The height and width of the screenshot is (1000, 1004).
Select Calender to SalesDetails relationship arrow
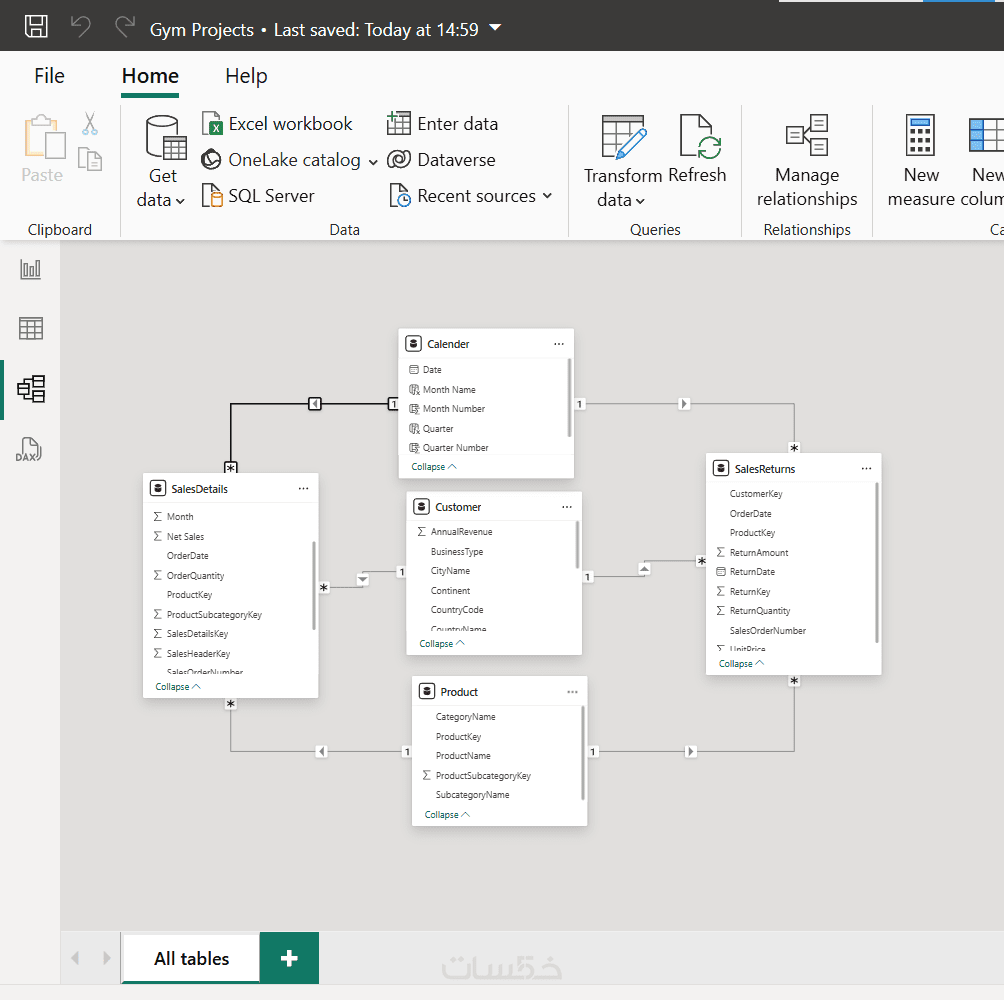tap(314, 403)
